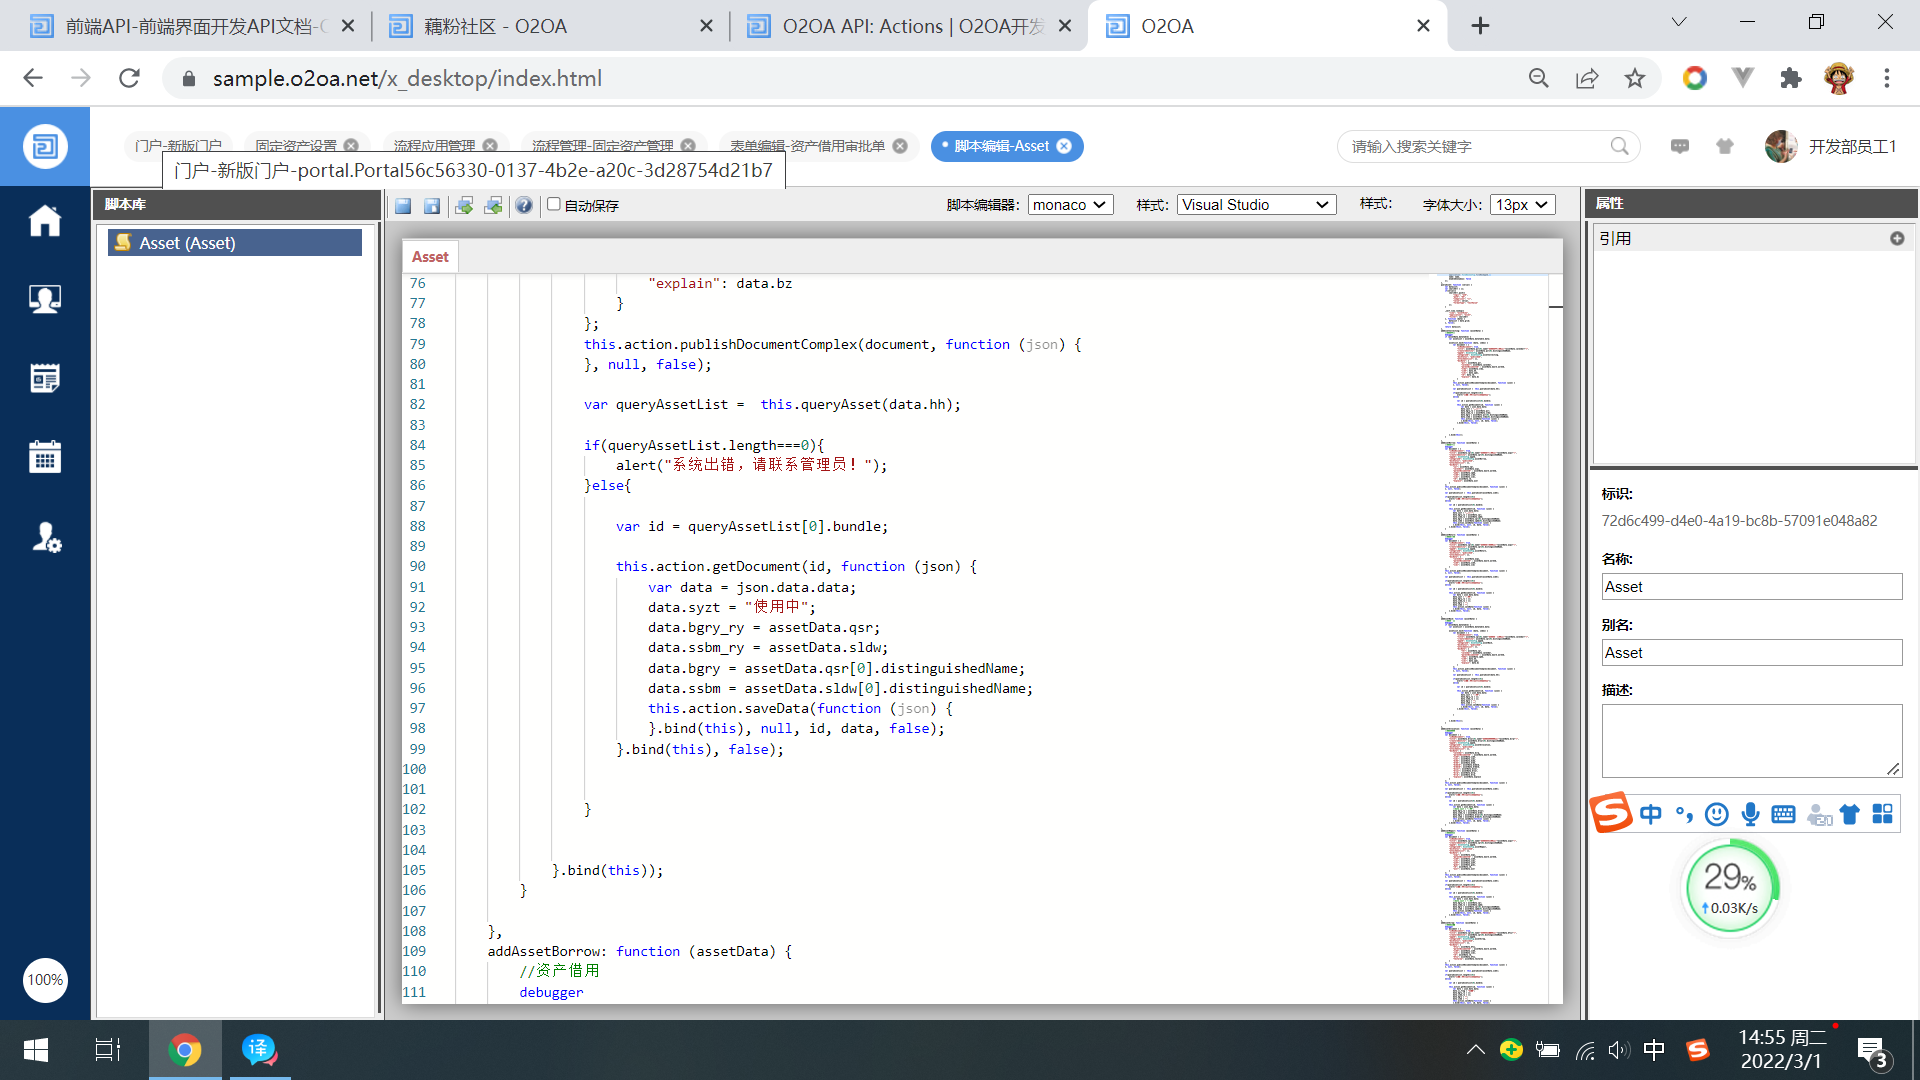Click the help question mark icon
Screen dimensions: 1920x1080
pyautogui.click(x=524, y=205)
